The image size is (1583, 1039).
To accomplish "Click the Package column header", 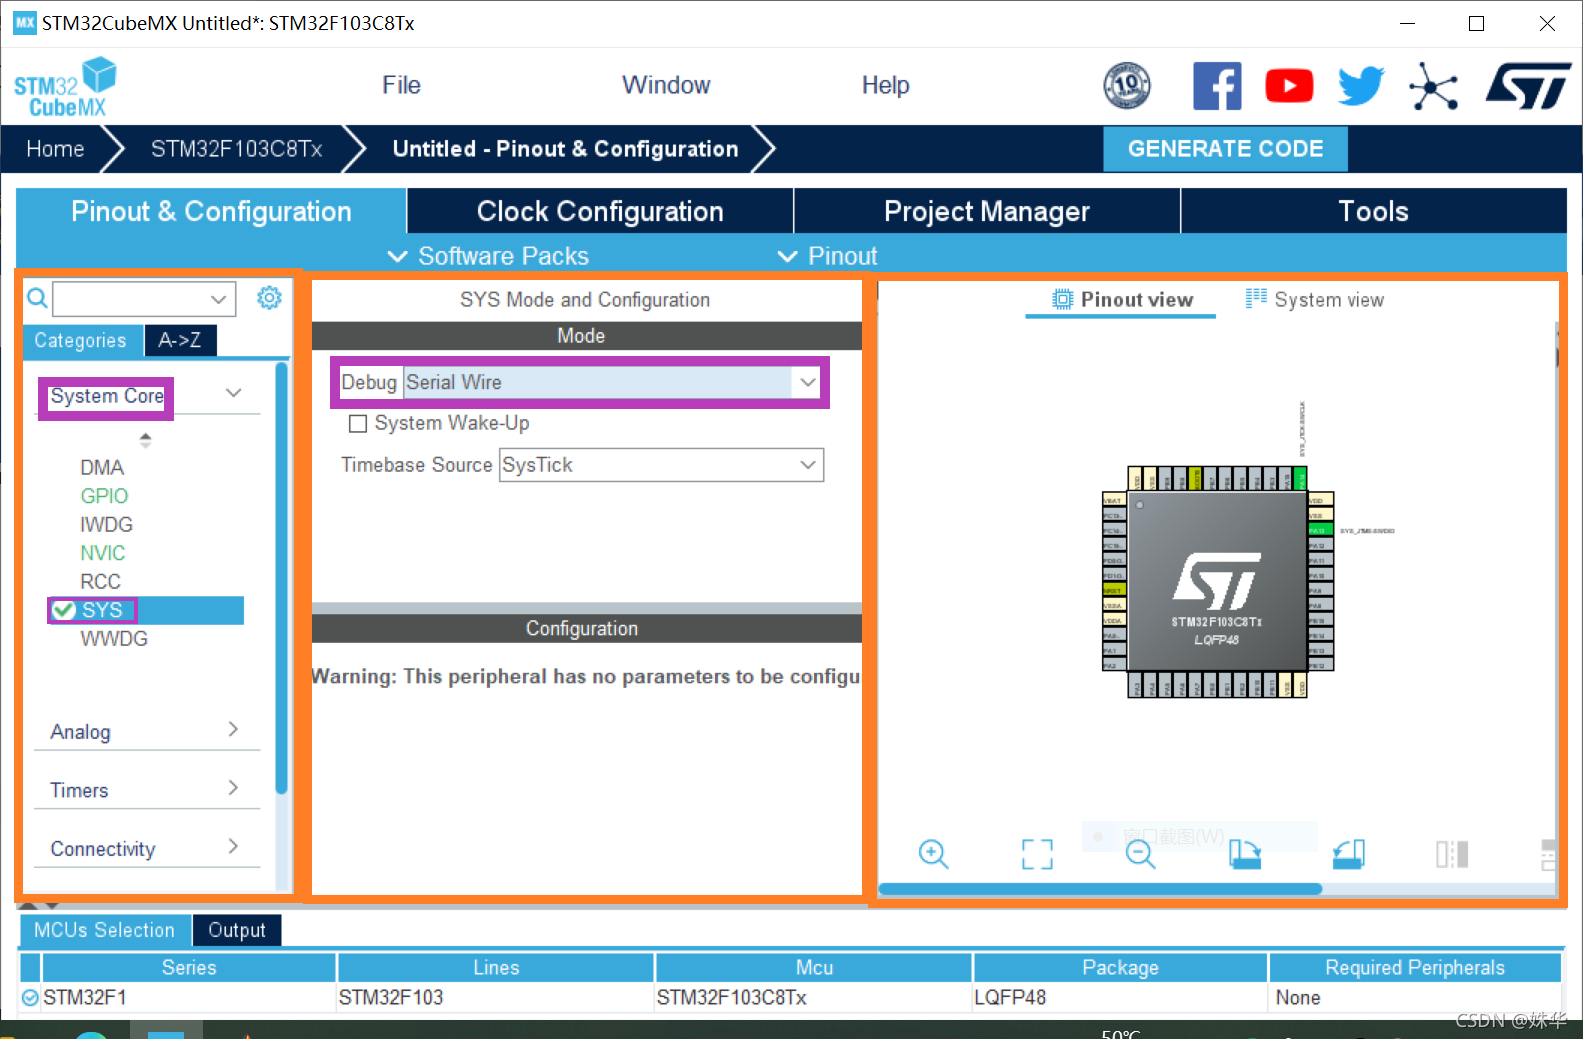I will click(1120, 967).
